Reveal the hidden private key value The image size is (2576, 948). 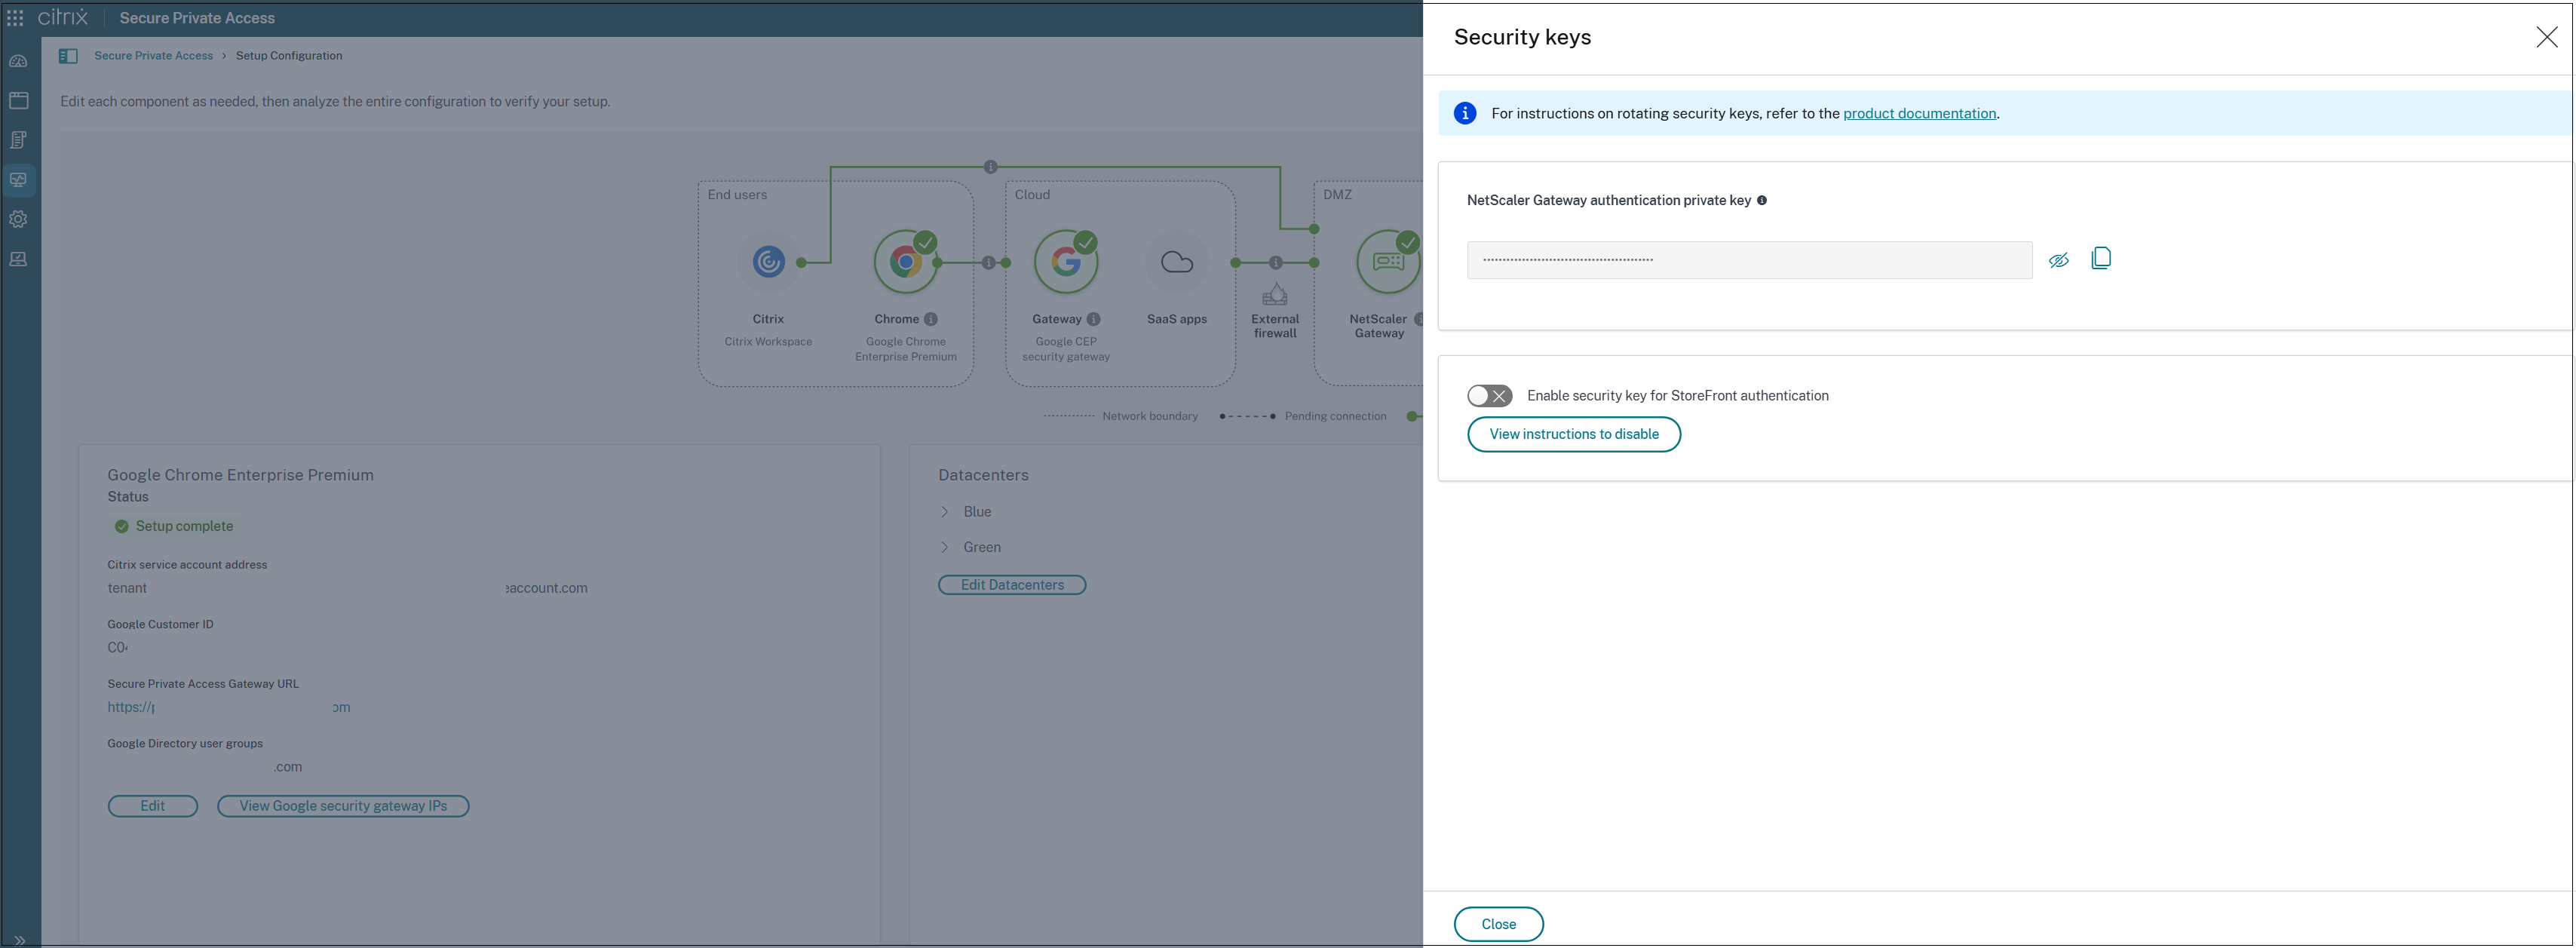pos(2058,260)
